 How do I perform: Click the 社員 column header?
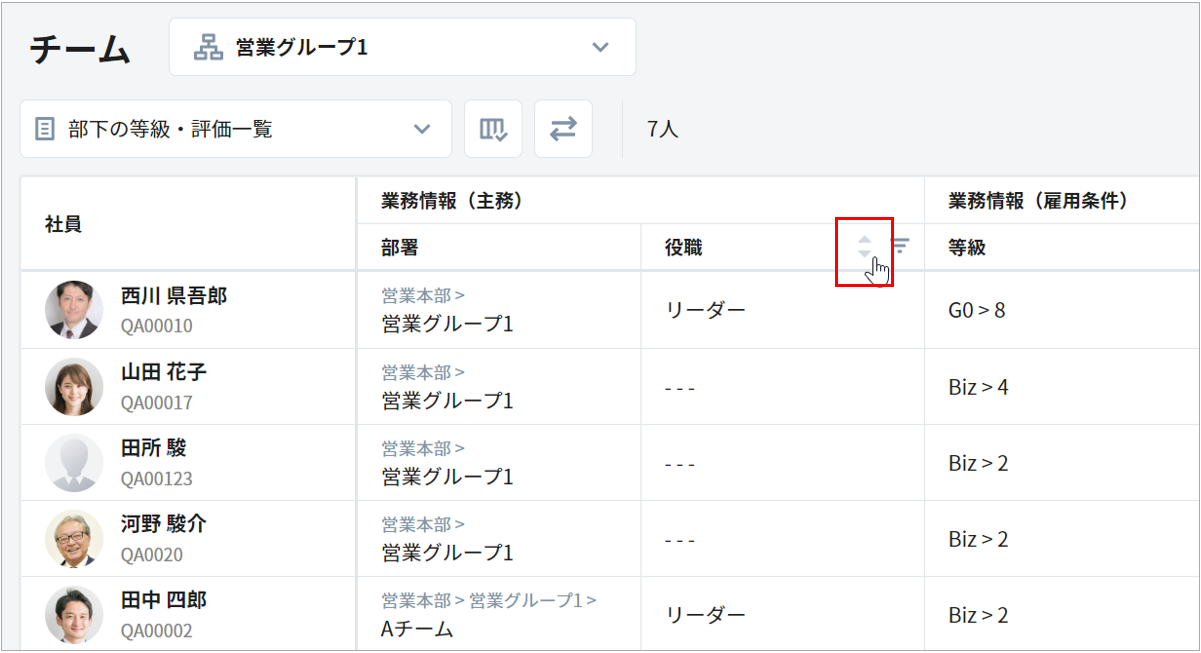coord(63,224)
